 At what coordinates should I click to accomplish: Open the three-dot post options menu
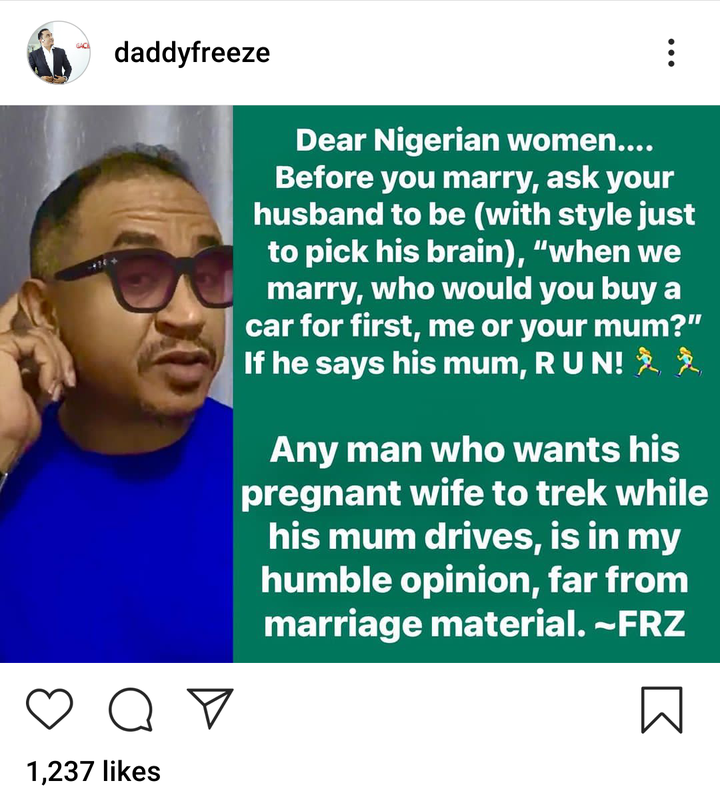tap(671, 53)
